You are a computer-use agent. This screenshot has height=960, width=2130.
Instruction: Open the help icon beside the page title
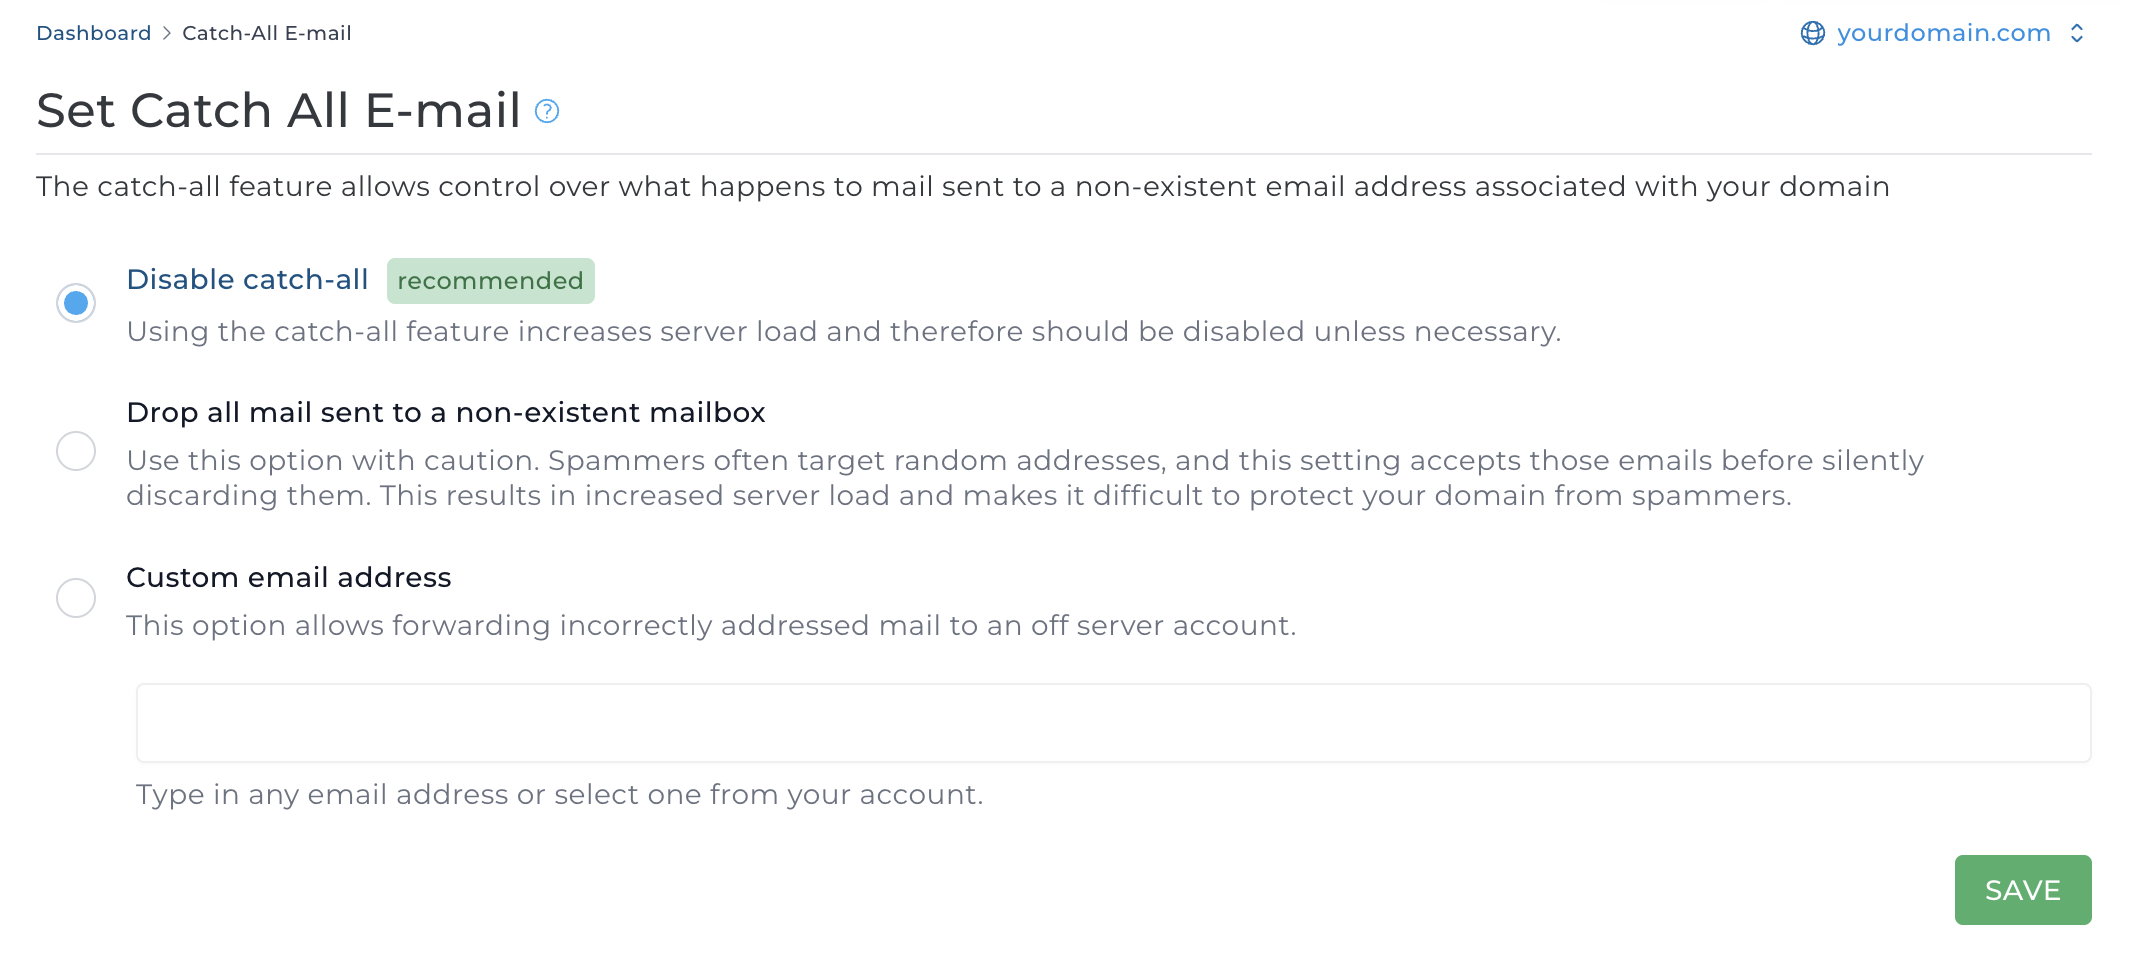click(547, 111)
